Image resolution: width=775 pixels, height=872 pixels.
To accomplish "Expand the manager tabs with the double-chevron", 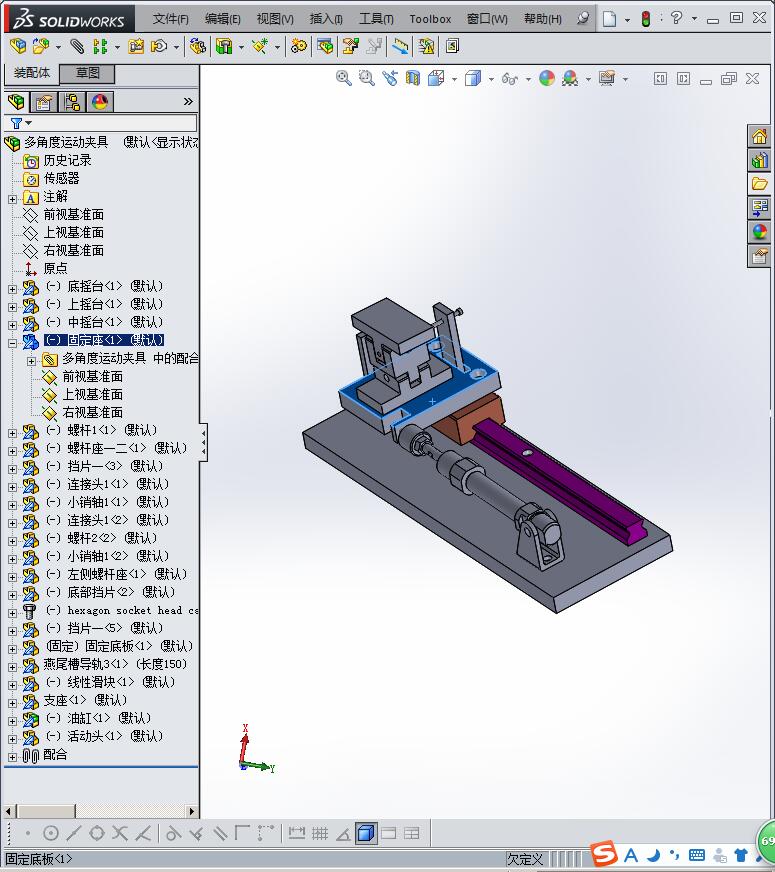I will coord(188,101).
